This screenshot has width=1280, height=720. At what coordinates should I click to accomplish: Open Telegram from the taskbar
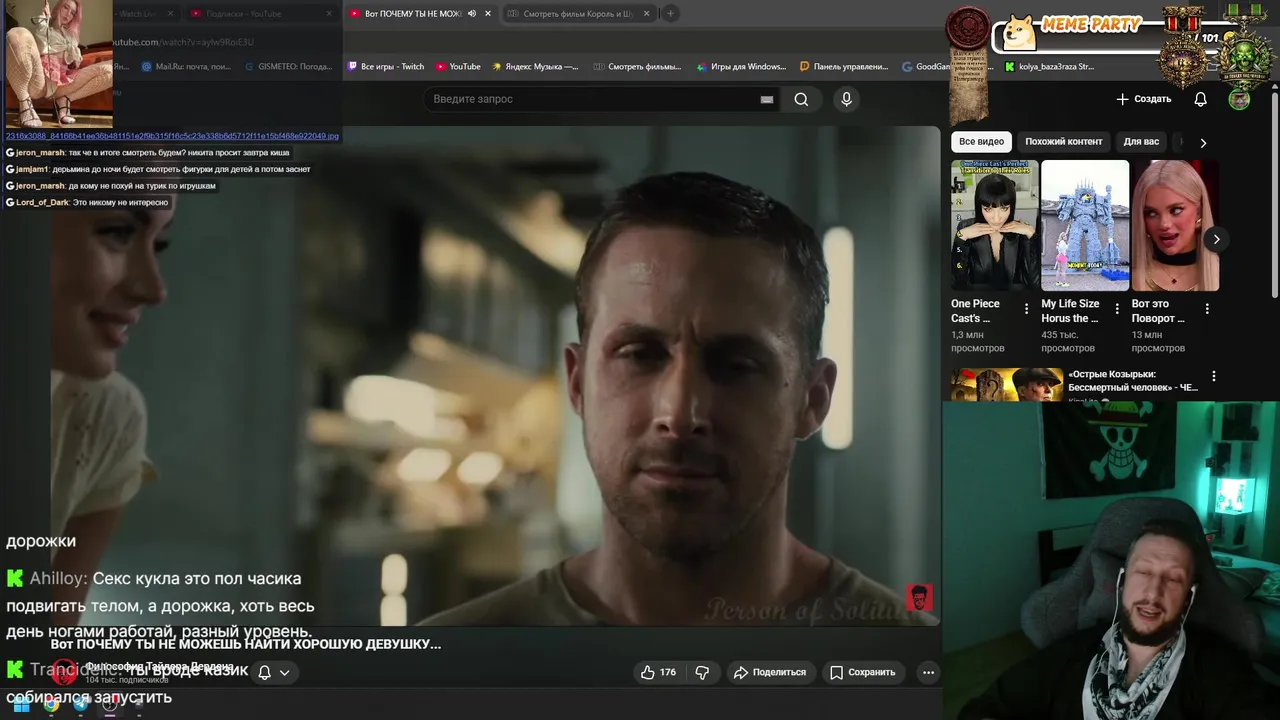tap(81, 705)
